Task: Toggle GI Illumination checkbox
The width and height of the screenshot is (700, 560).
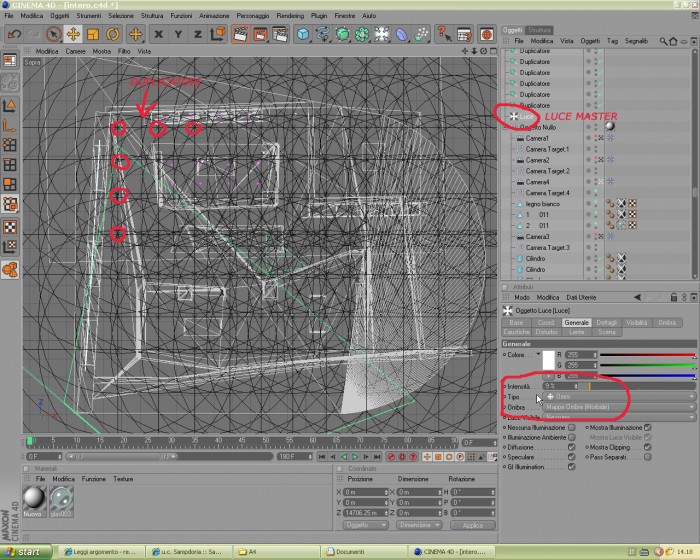Action: [571, 467]
